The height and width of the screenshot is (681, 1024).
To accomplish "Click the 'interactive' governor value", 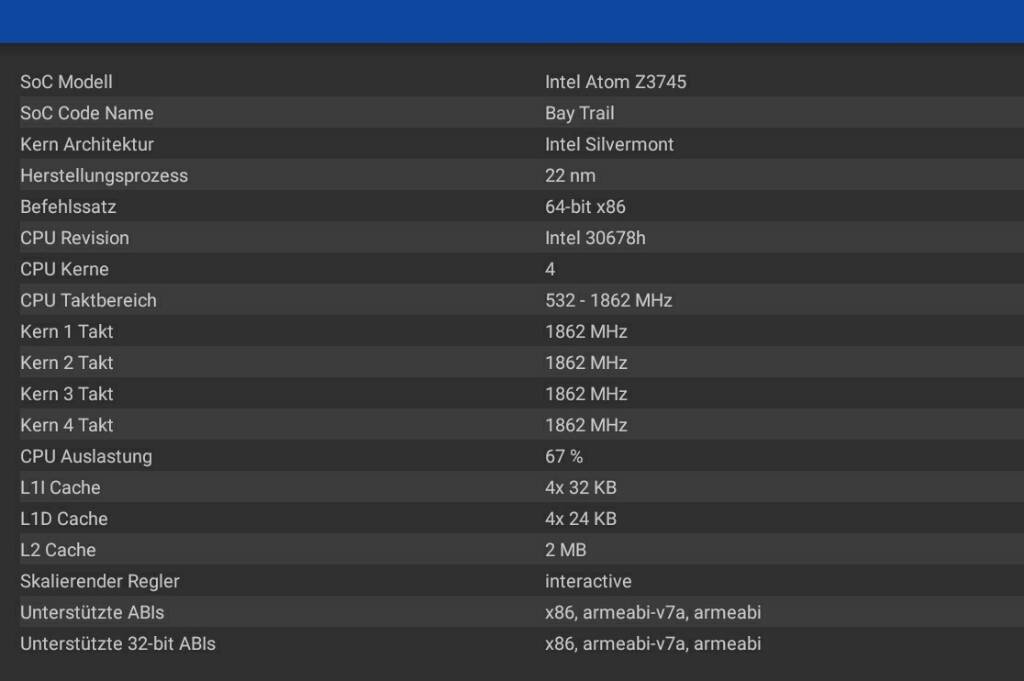I will tap(588, 581).
